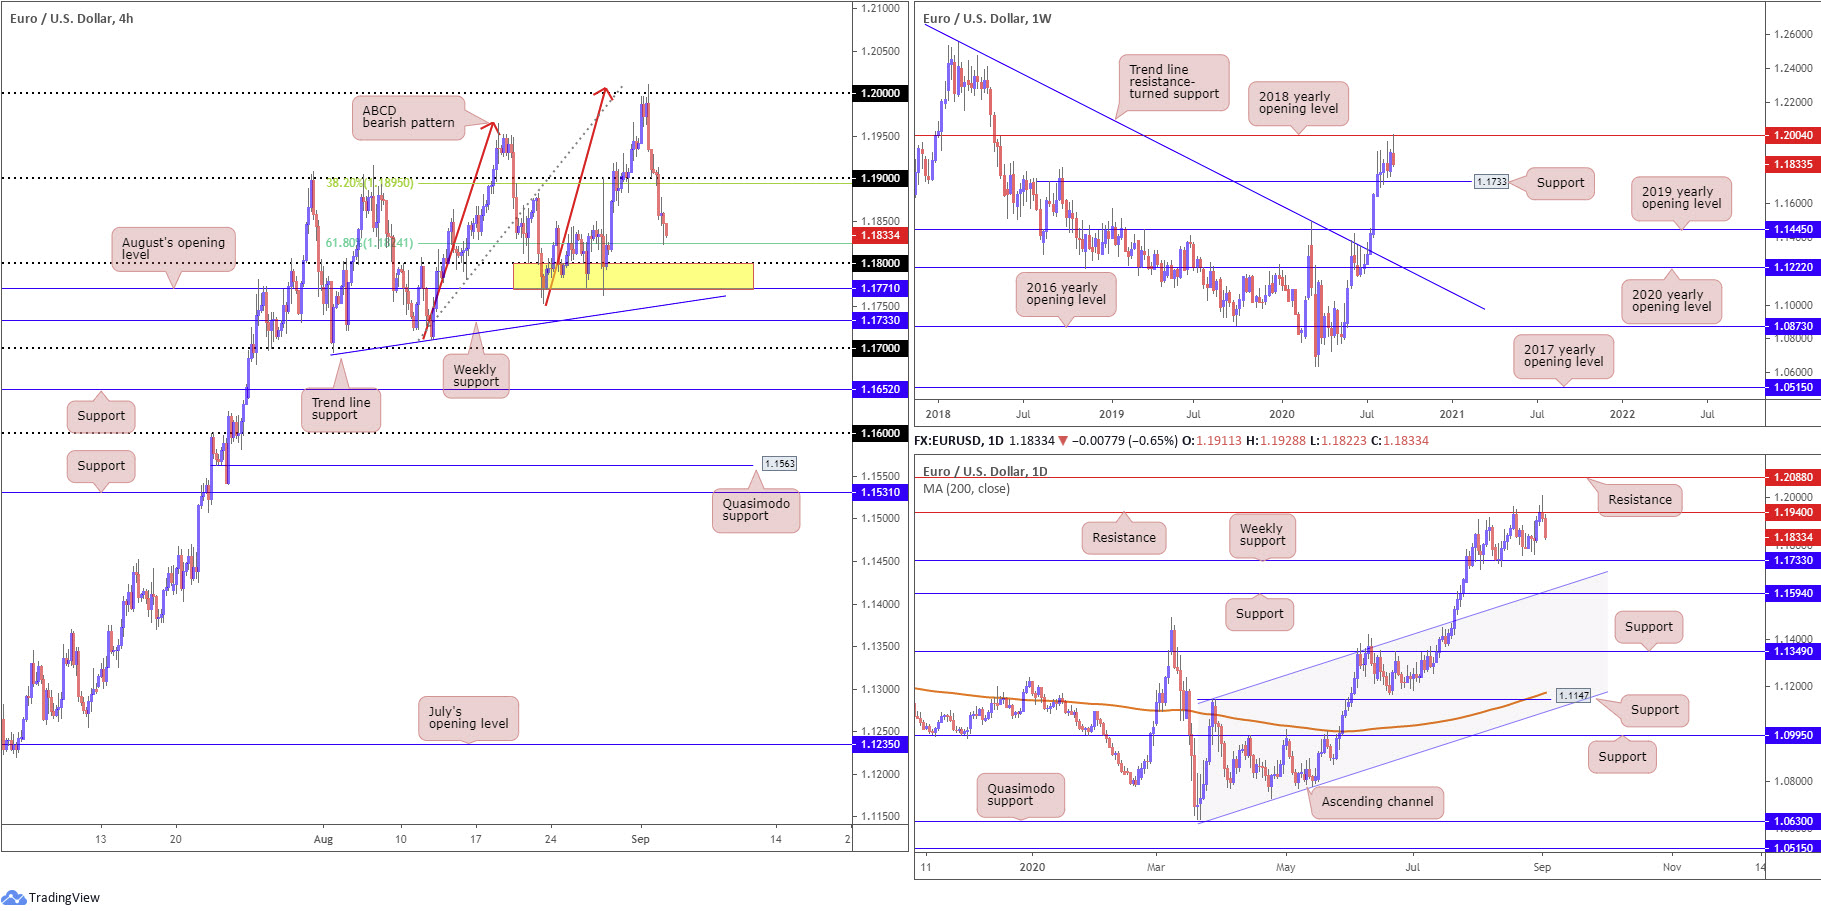Click the blue 1.13490 price label

point(1793,651)
